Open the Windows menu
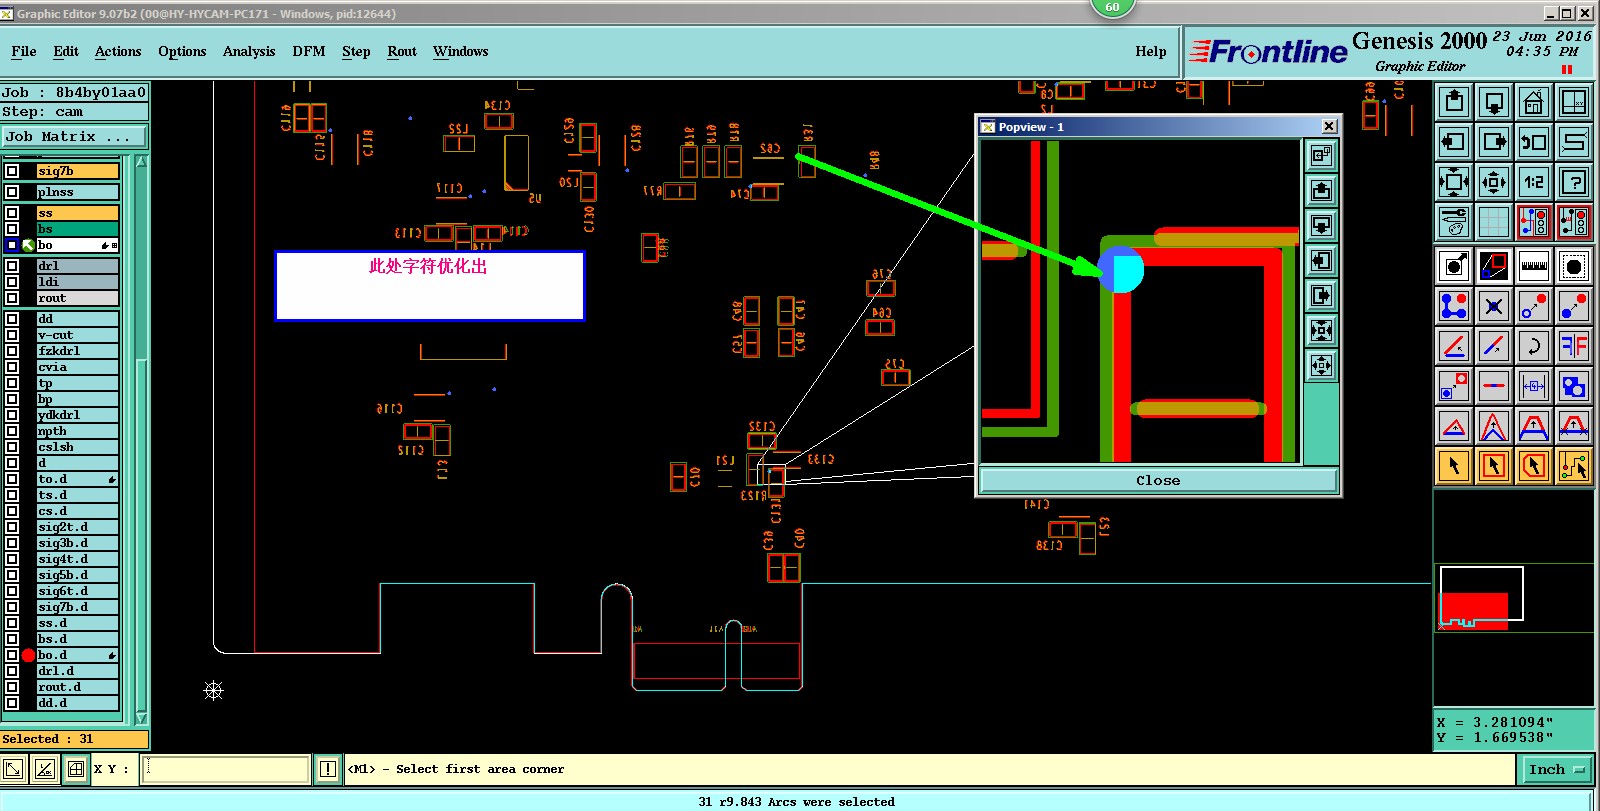This screenshot has width=1600, height=811. [x=461, y=51]
